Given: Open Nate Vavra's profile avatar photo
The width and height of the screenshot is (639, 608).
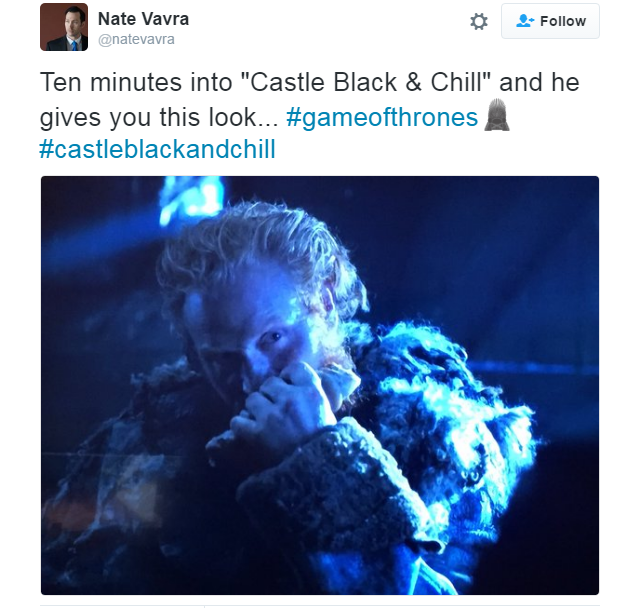Looking at the screenshot, I should (64, 27).
